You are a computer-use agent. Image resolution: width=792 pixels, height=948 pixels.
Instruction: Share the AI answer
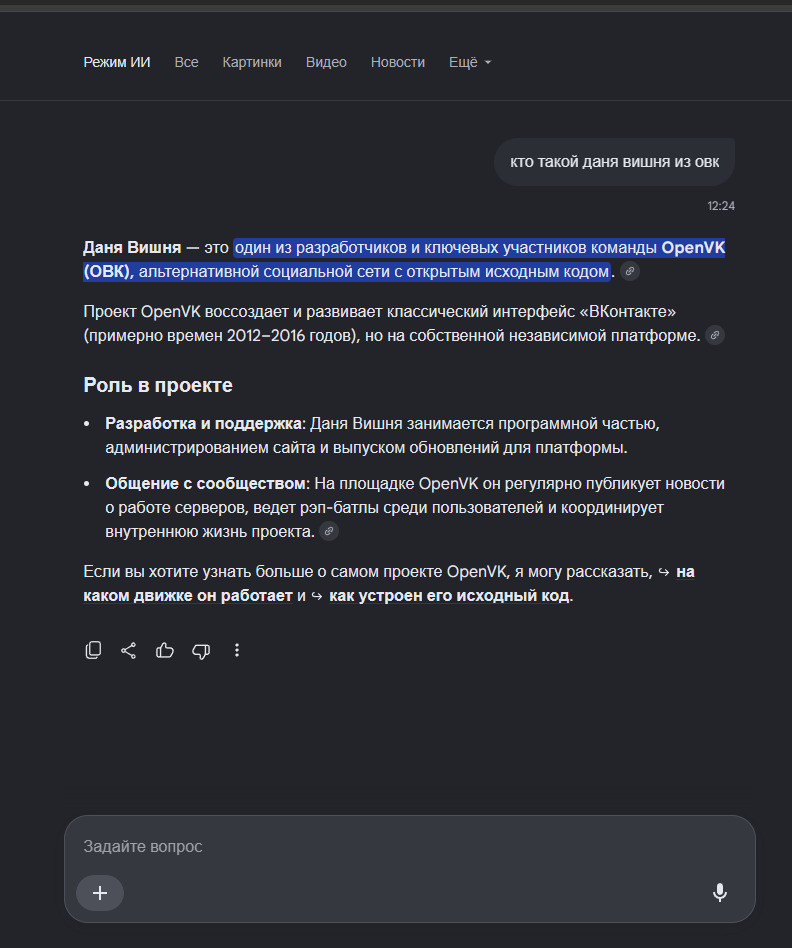pyautogui.click(x=128, y=650)
